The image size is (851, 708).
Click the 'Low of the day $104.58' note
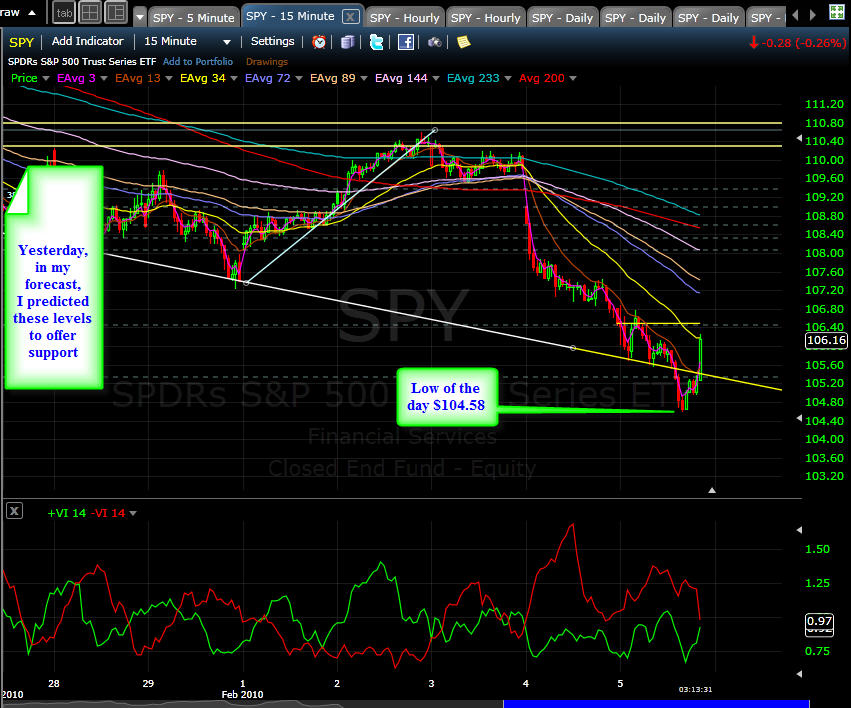point(447,397)
